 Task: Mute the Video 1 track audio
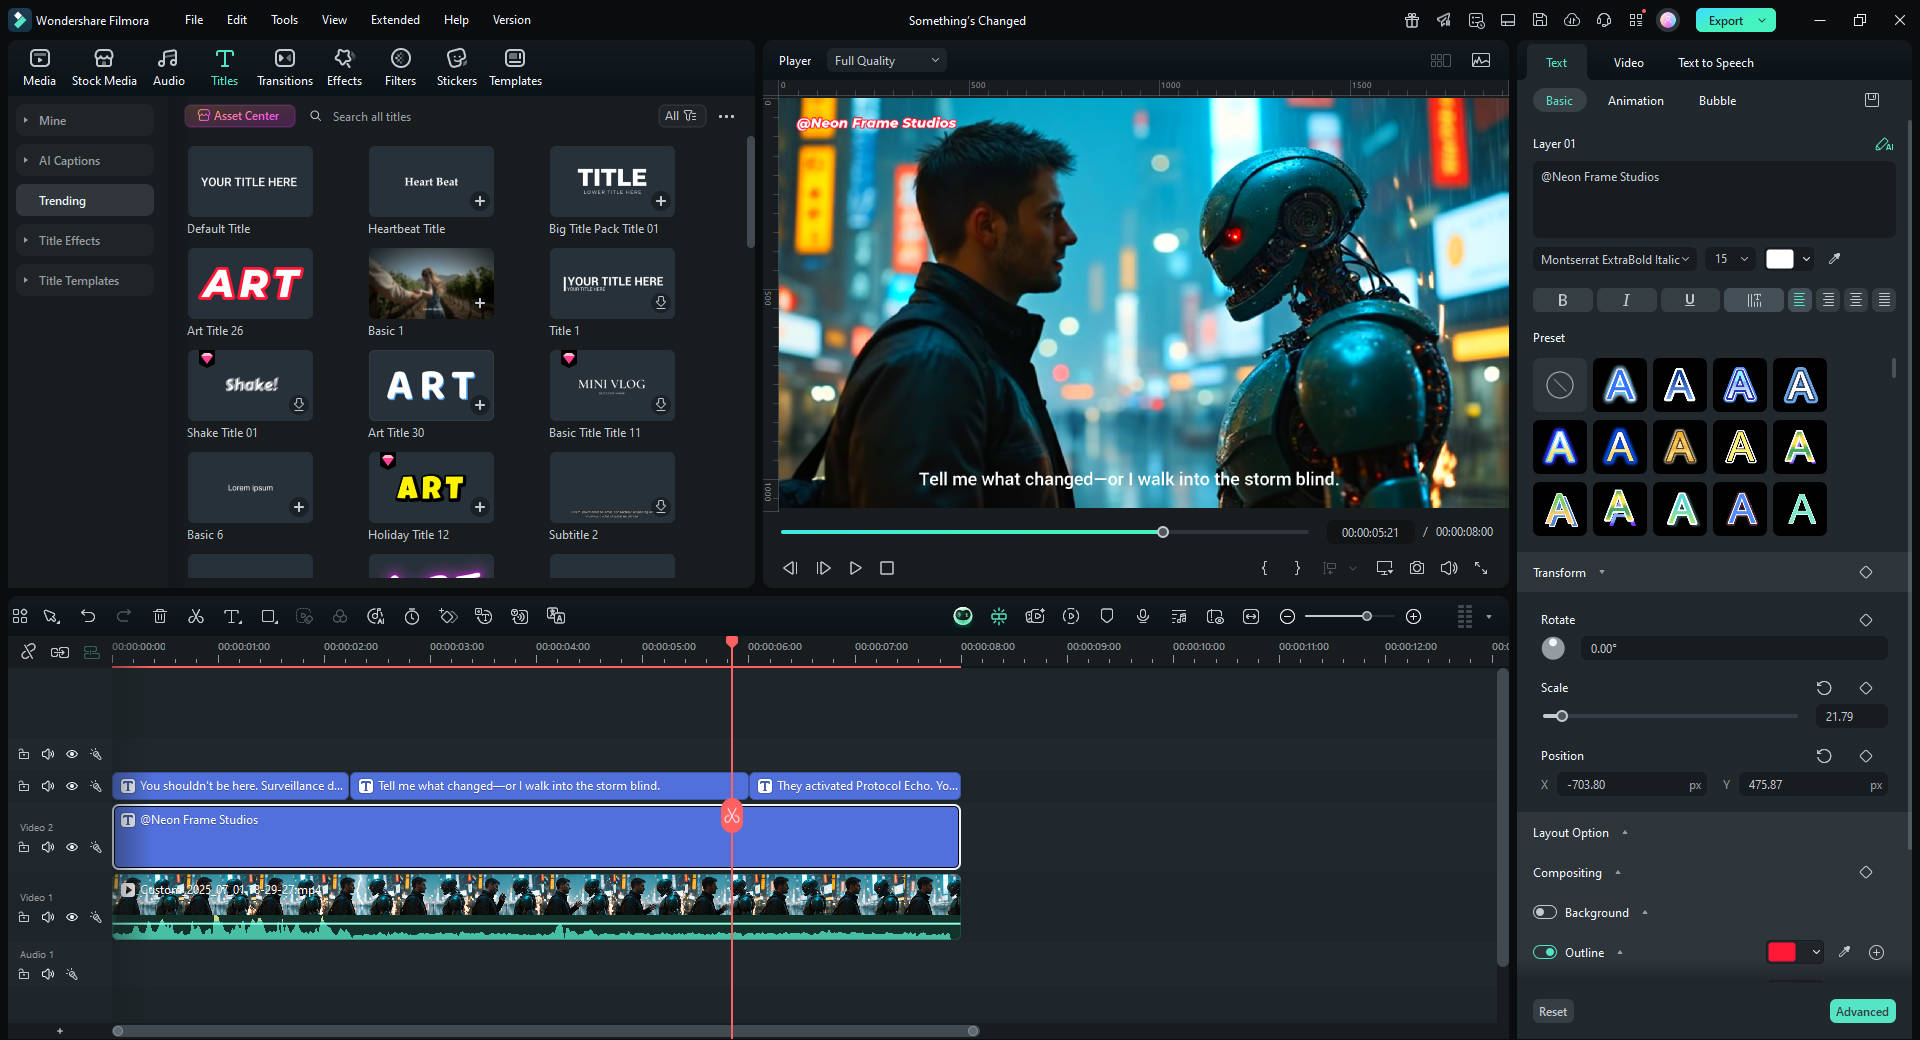point(48,917)
